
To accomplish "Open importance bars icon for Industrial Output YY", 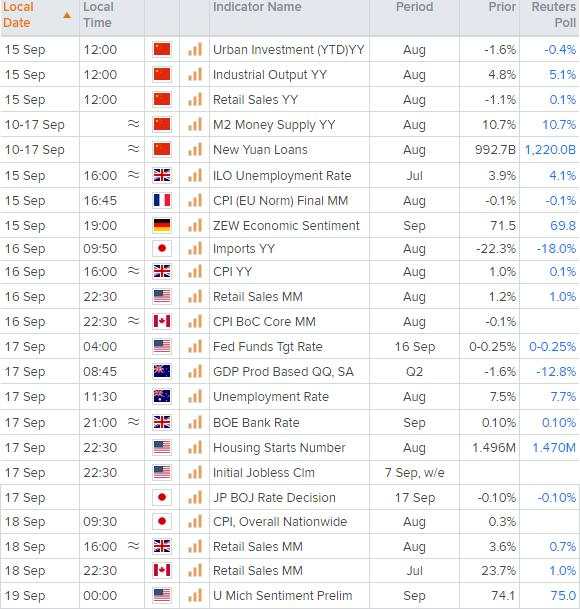I will [195, 74].
